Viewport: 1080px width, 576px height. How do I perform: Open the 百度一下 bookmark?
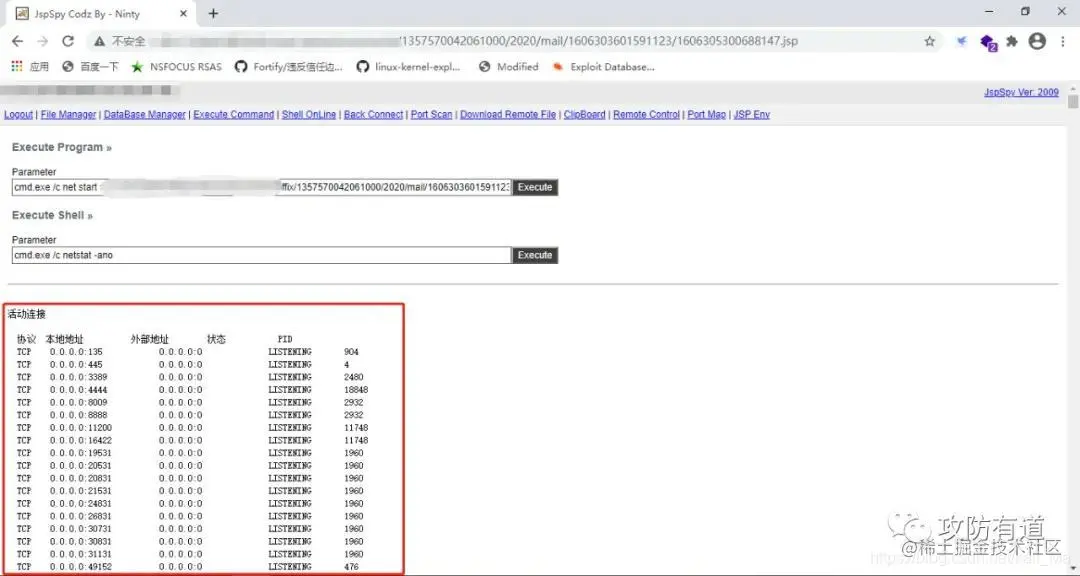click(x=90, y=67)
